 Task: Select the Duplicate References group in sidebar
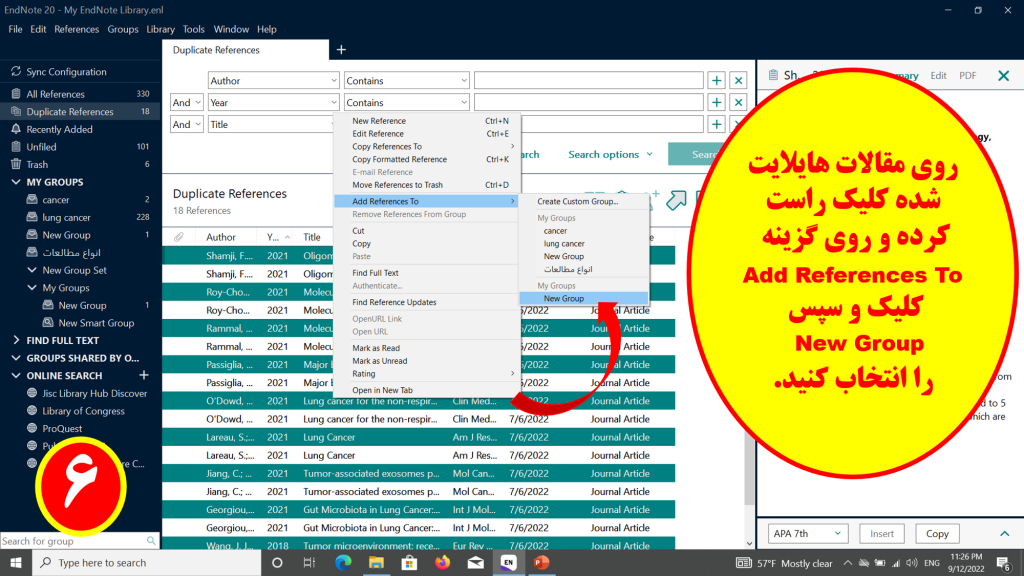pyautogui.click(x=80, y=112)
